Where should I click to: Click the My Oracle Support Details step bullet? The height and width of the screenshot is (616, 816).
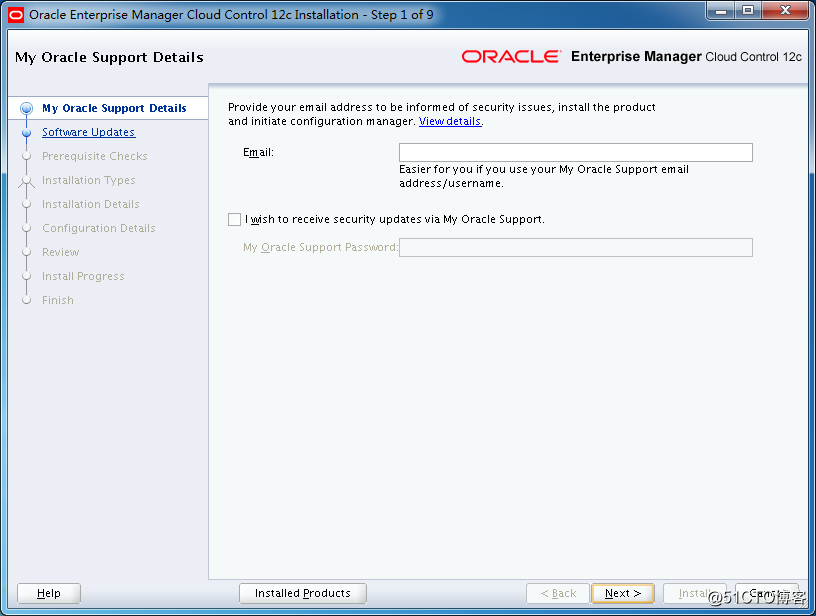coord(26,108)
